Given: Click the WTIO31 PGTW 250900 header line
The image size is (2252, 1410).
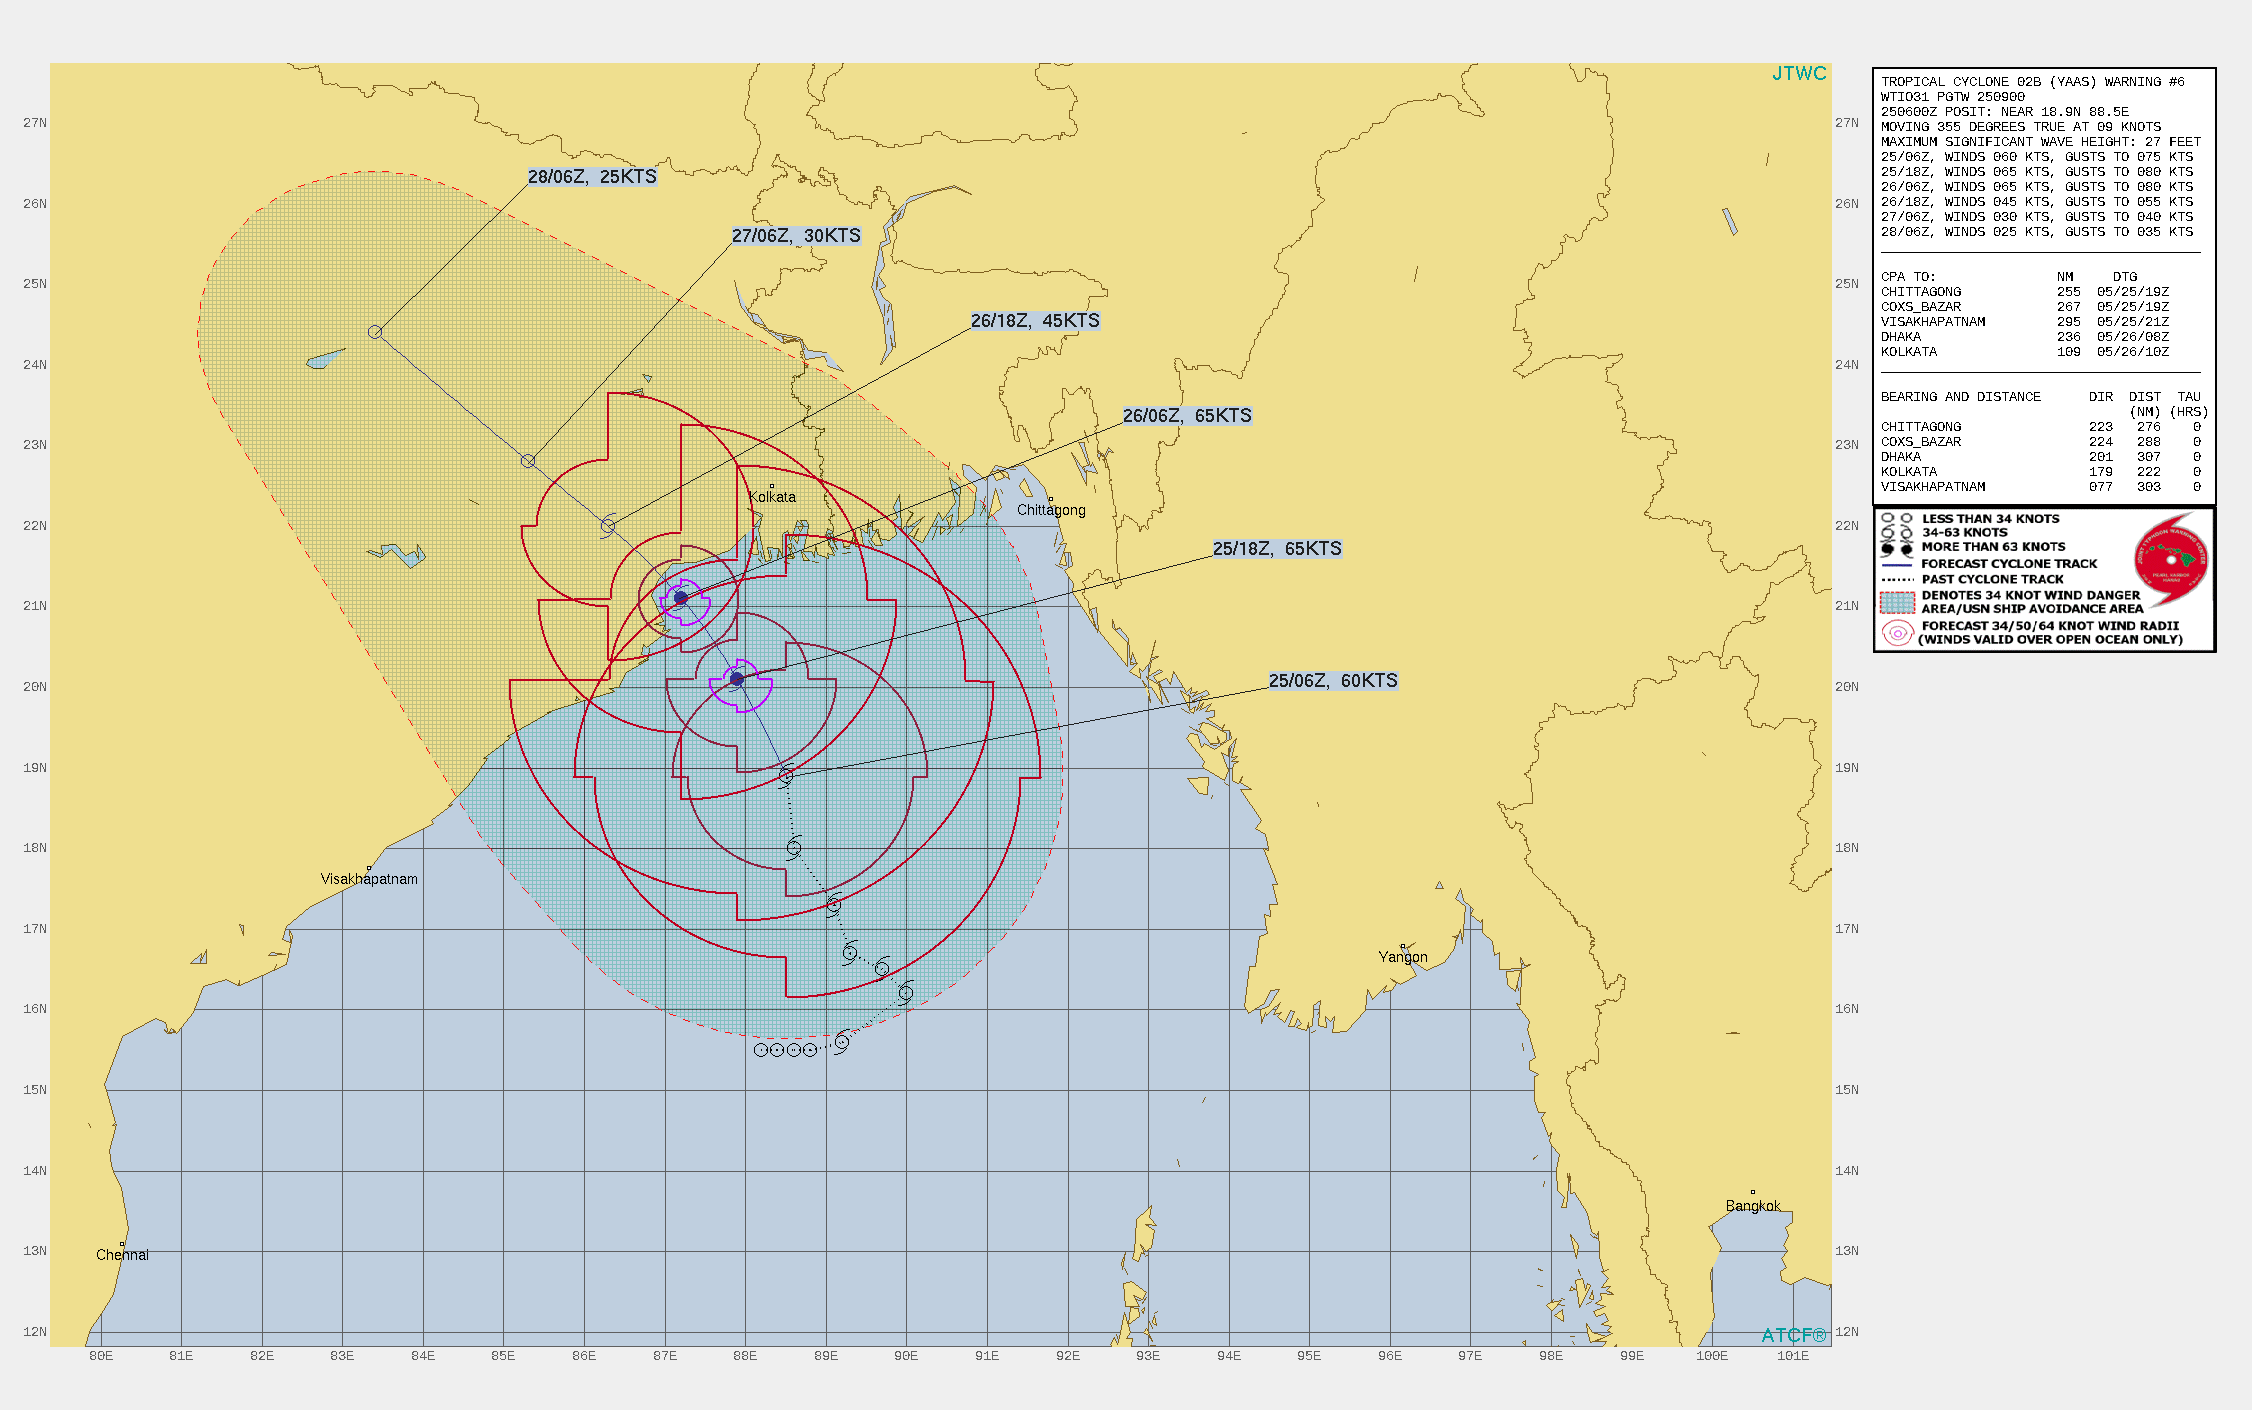Looking at the screenshot, I should [x=1952, y=97].
